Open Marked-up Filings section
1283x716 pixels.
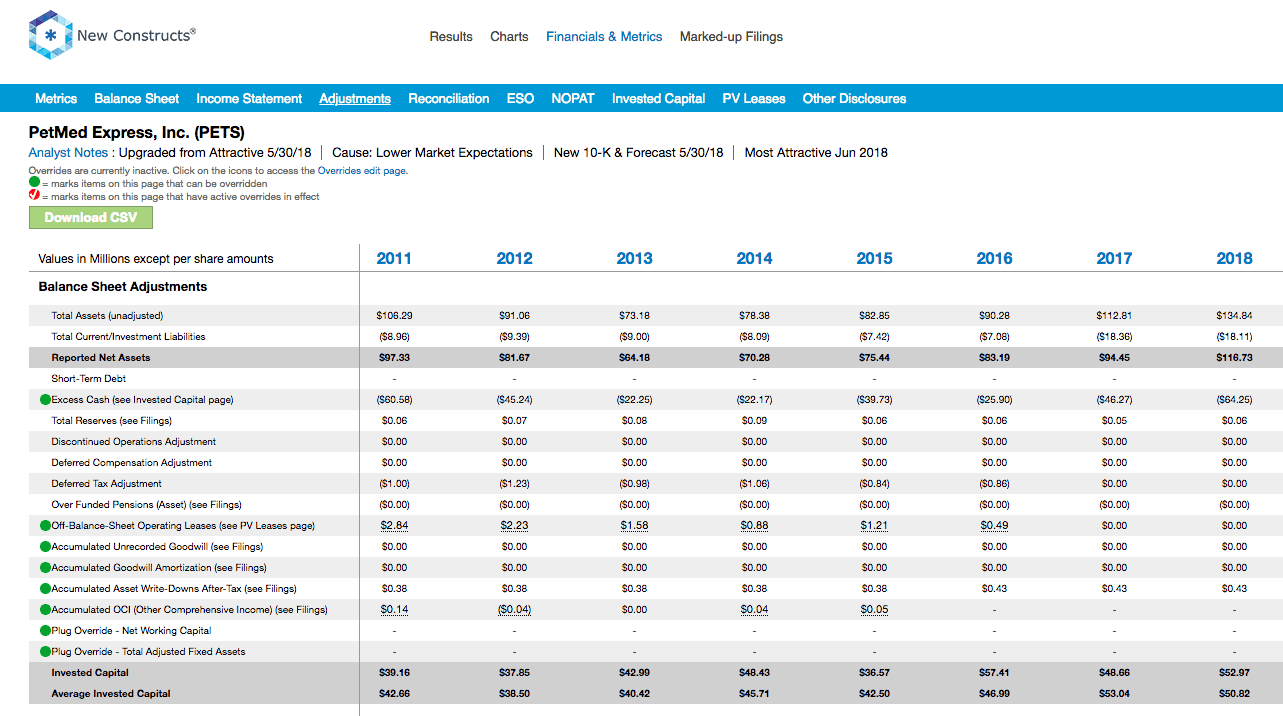pos(731,36)
